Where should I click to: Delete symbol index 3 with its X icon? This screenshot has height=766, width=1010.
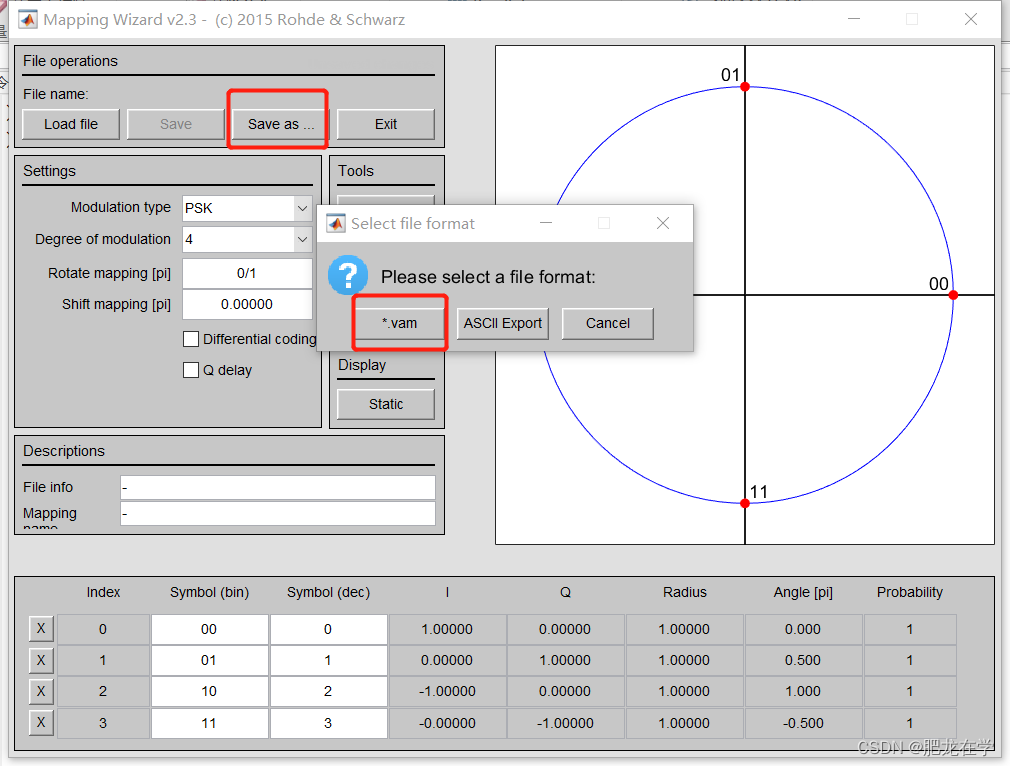coord(41,723)
